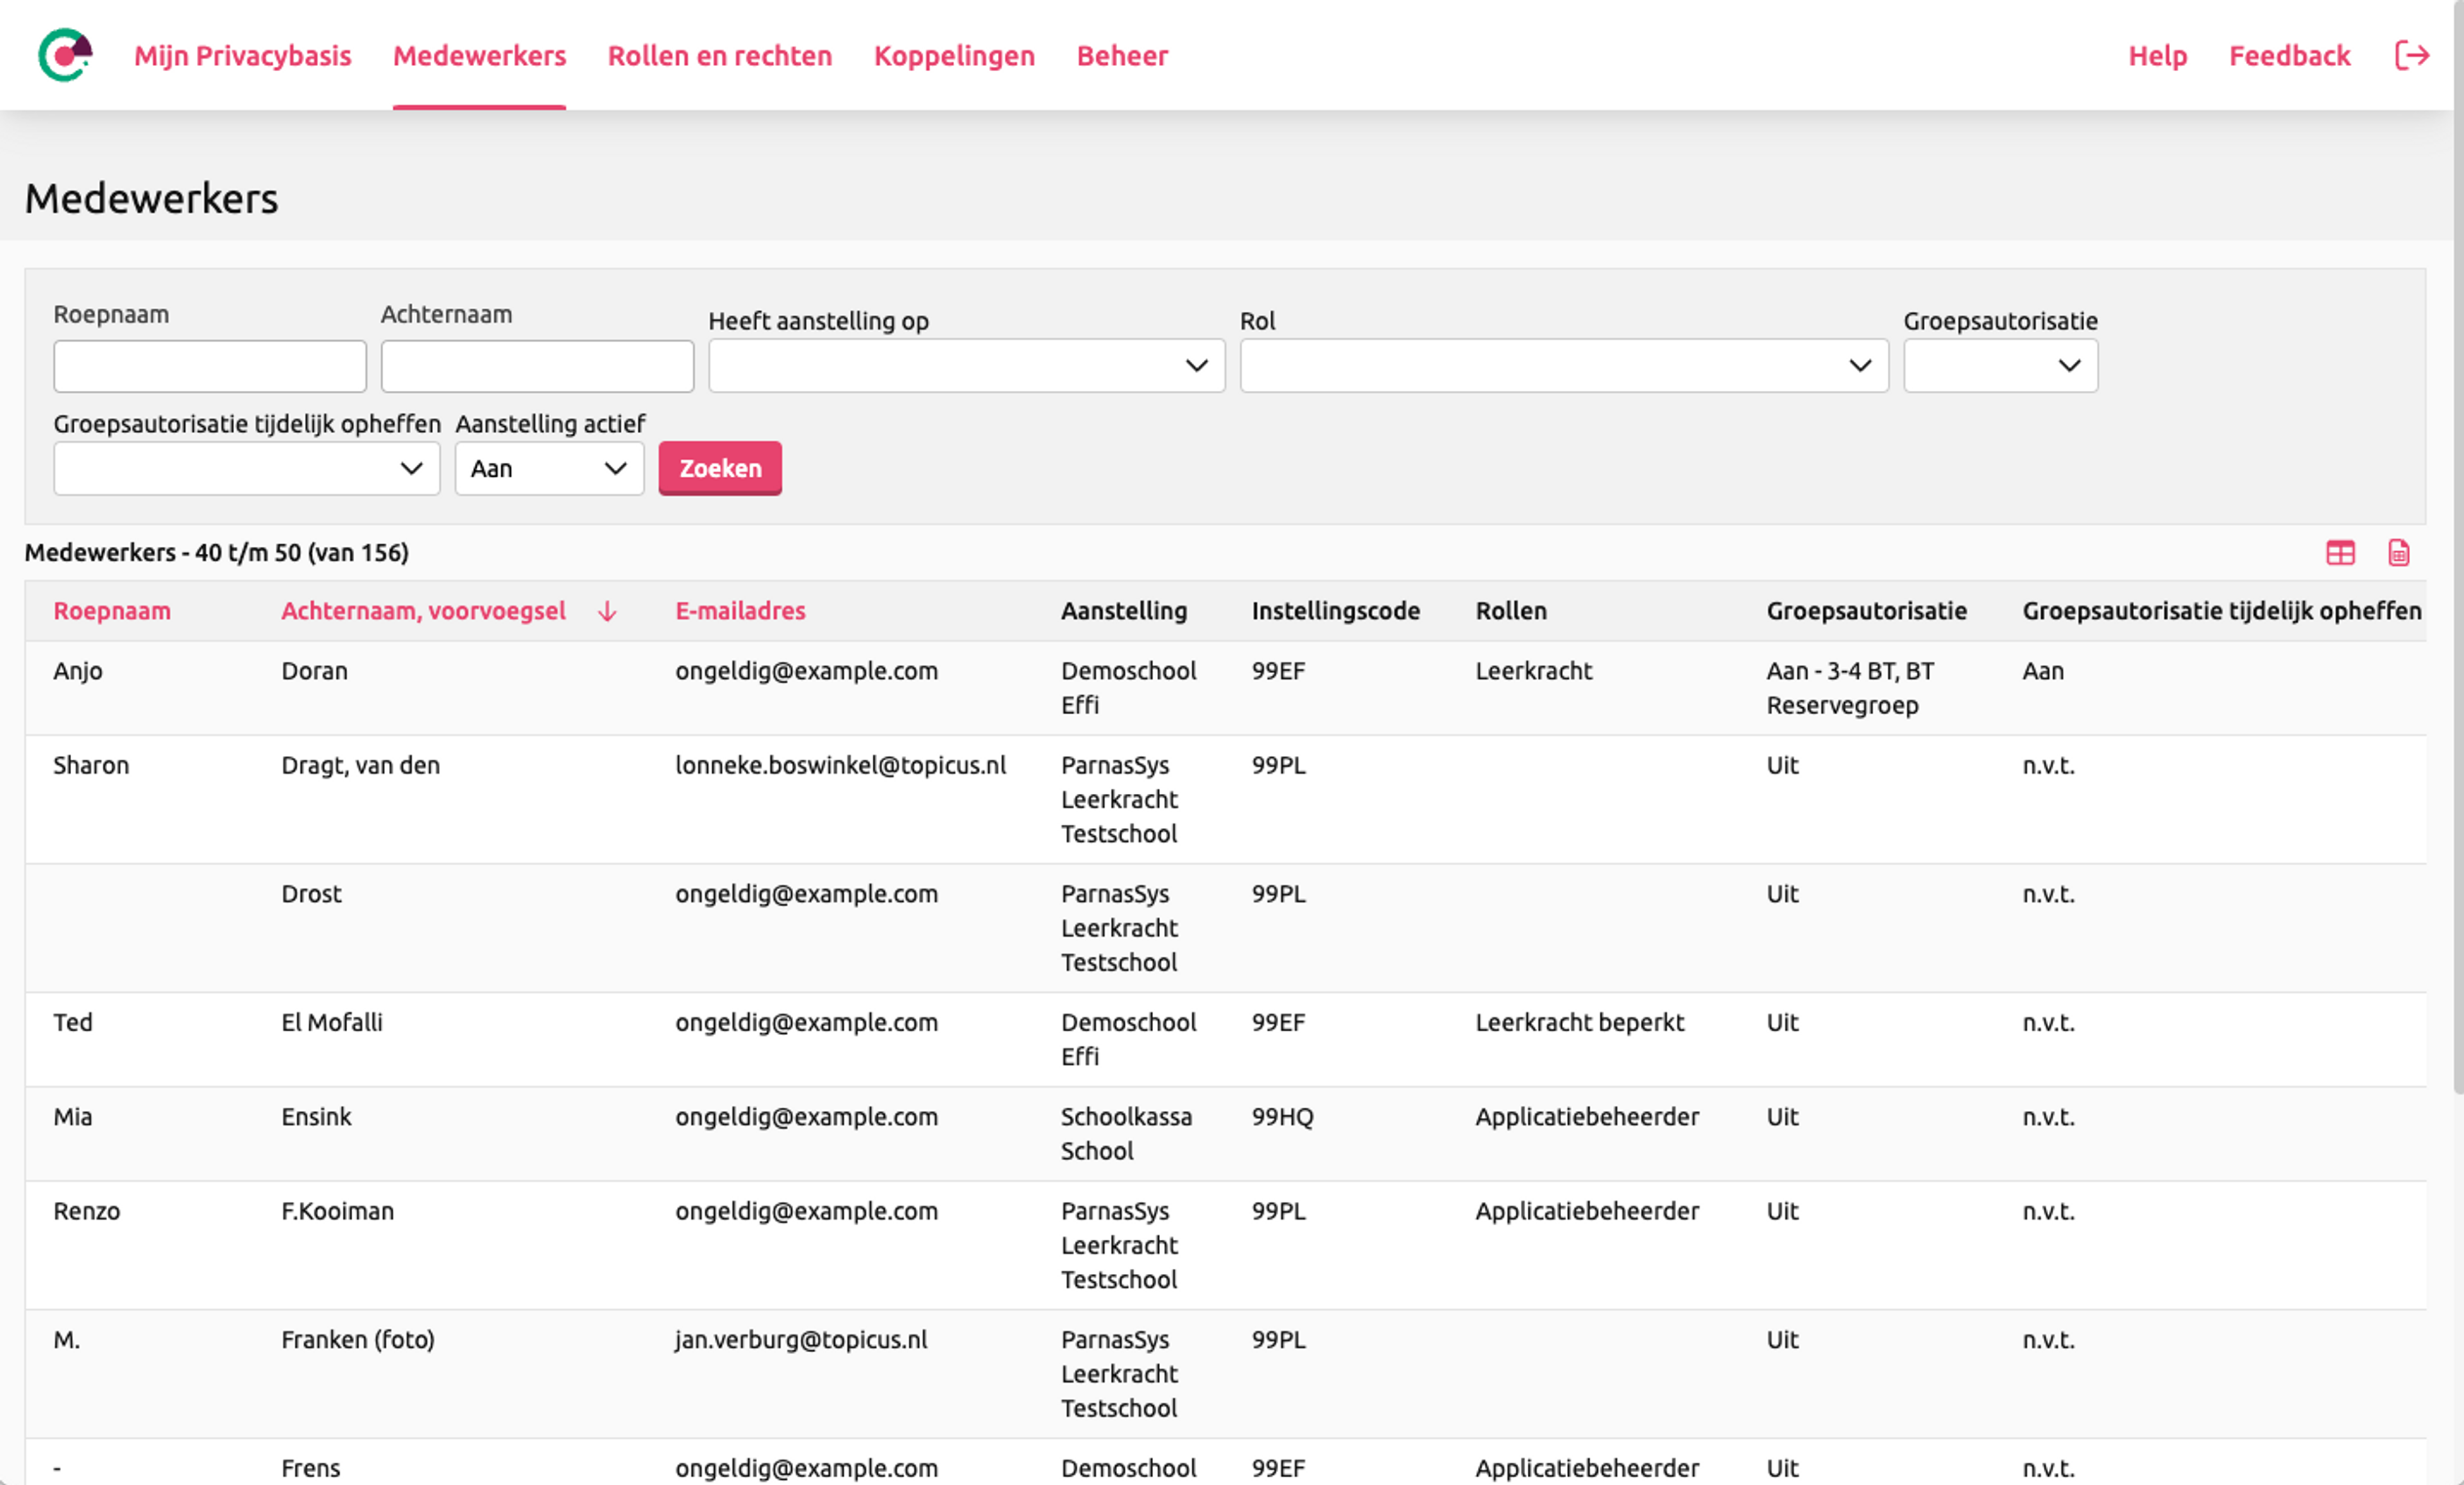The height and width of the screenshot is (1485, 2464).
Task: Focus the Roepnaam input field
Action: click(210, 366)
